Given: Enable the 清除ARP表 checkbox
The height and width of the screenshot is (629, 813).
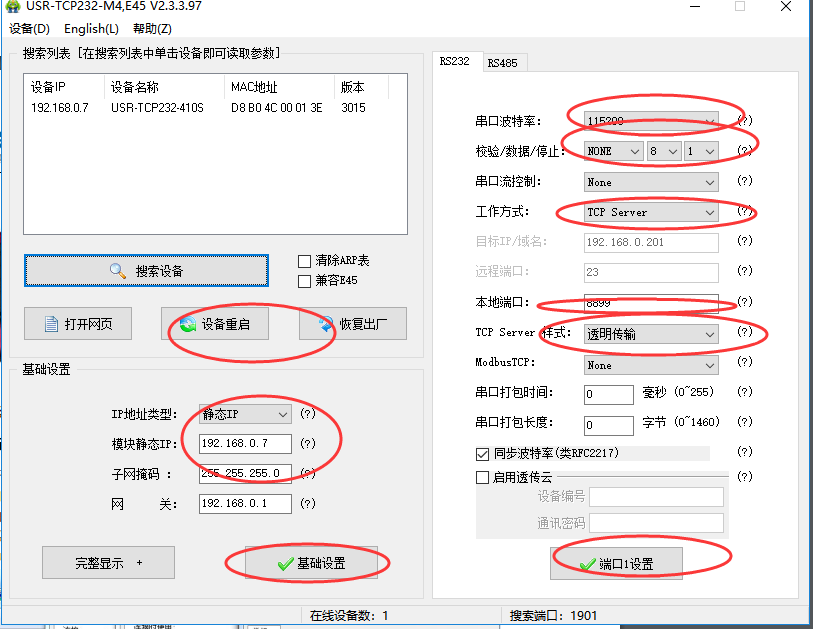Looking at the screenshot, I should (305, 261).
